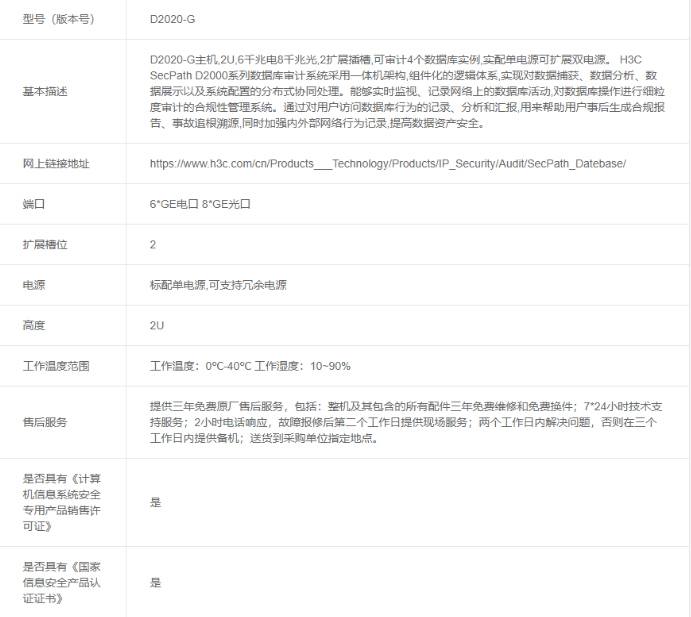Select the height value '2U'
The height and width of the screenshot is (617, 691).
point(157,326)
